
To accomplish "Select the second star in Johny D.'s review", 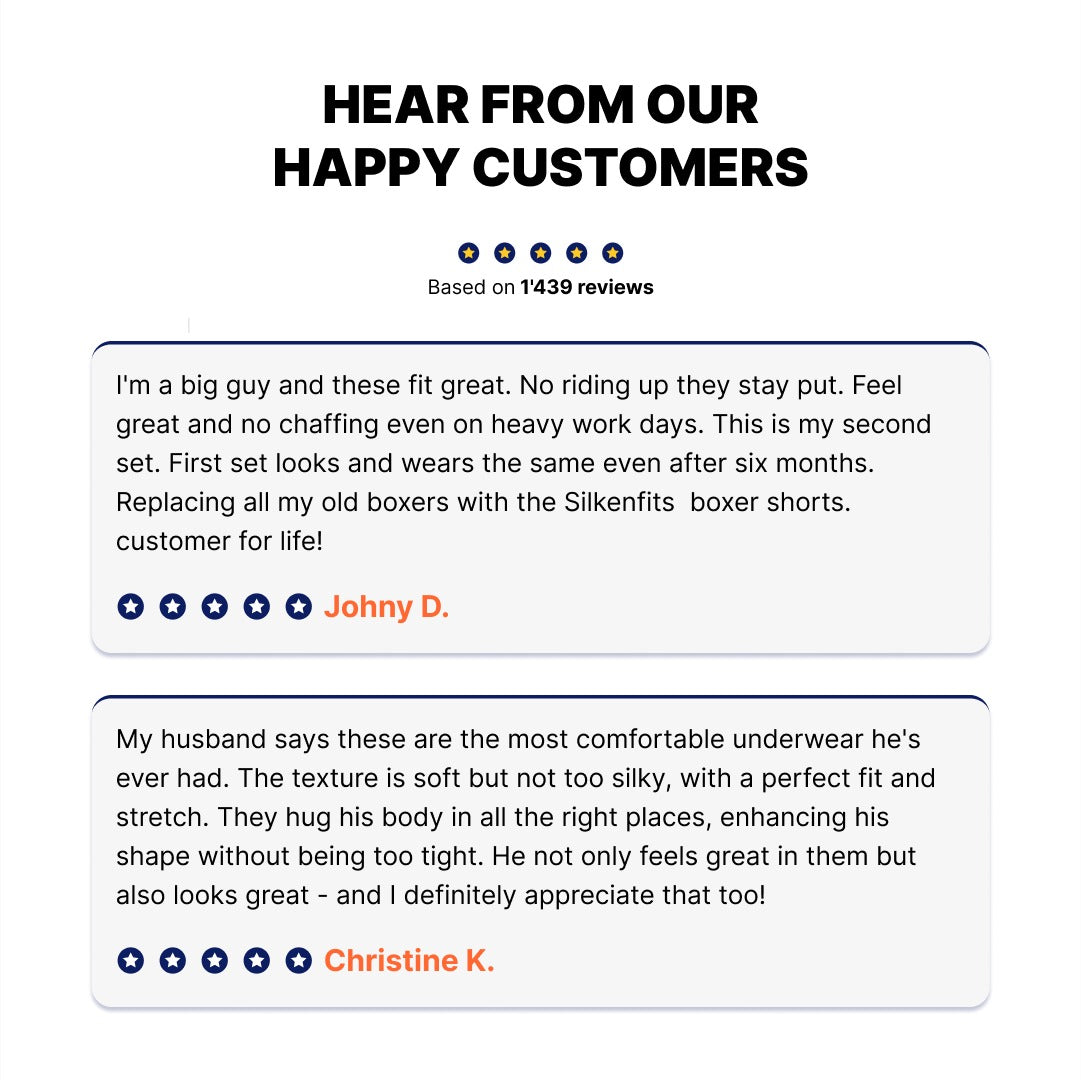I will click(173, 606).
